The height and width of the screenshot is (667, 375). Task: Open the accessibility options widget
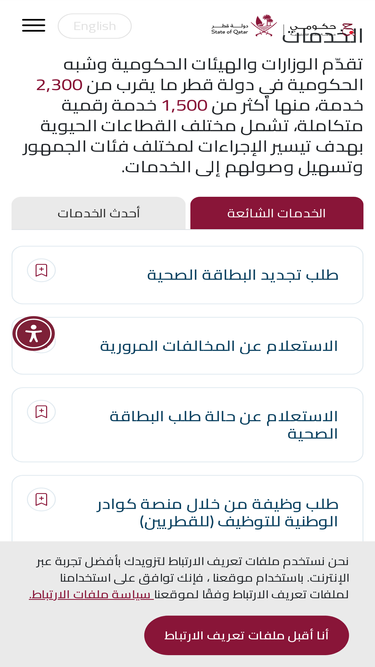[x=34, y=334]
